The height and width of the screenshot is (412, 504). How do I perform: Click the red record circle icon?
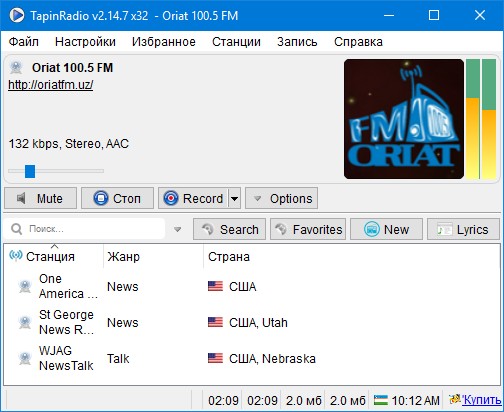[x=171, y=198]
